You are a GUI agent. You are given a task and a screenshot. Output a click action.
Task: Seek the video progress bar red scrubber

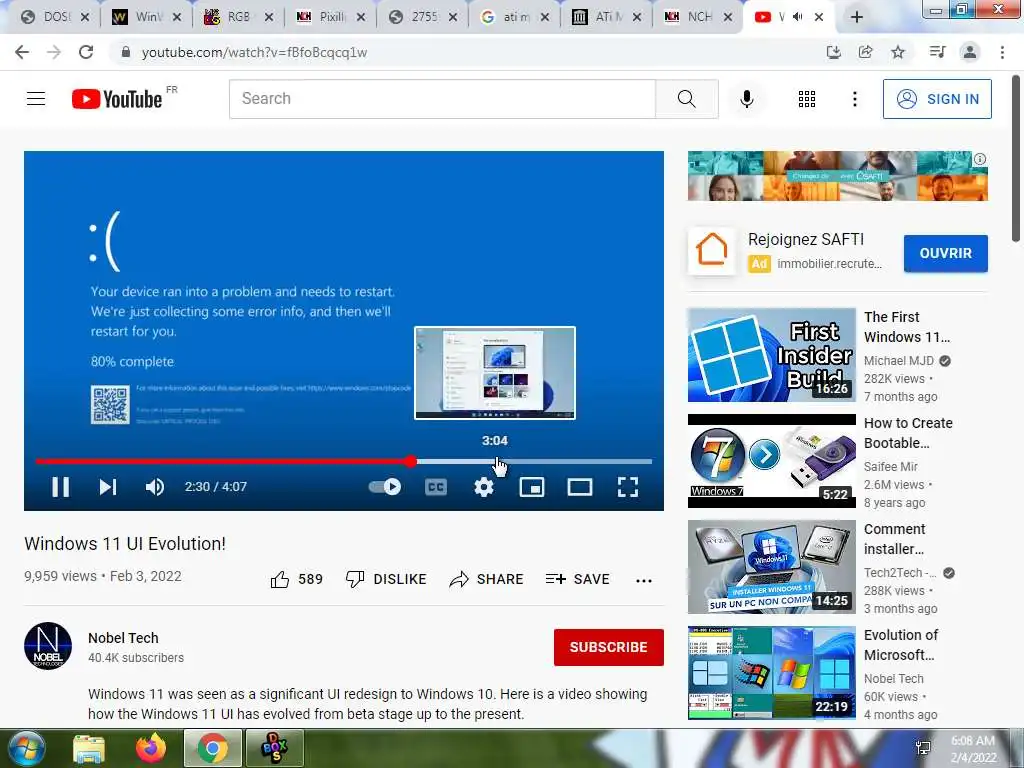pyautogui.click(x=410, y=461)
